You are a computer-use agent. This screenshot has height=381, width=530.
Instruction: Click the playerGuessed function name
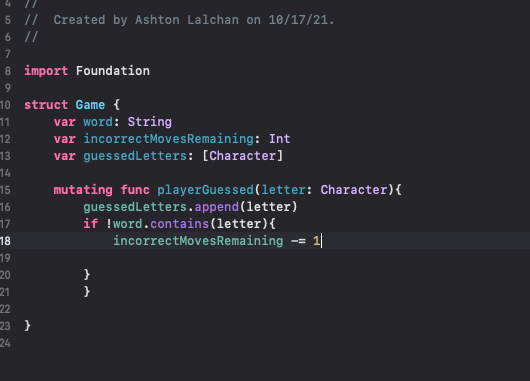pos(206,190)
